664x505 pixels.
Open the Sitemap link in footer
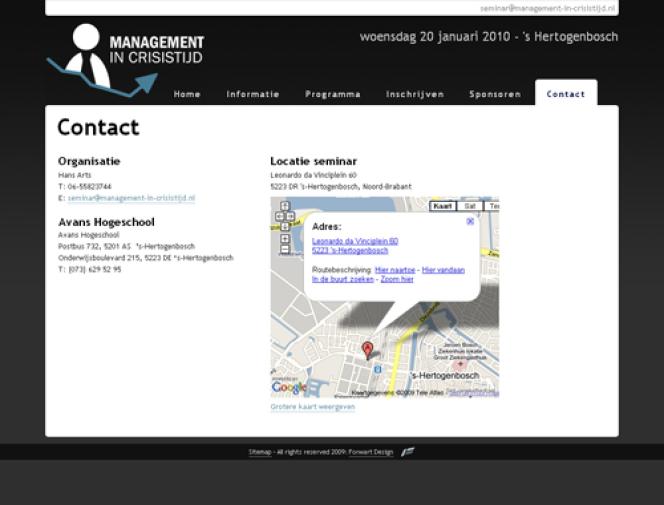pyautogui.click(x=259, y=453)
